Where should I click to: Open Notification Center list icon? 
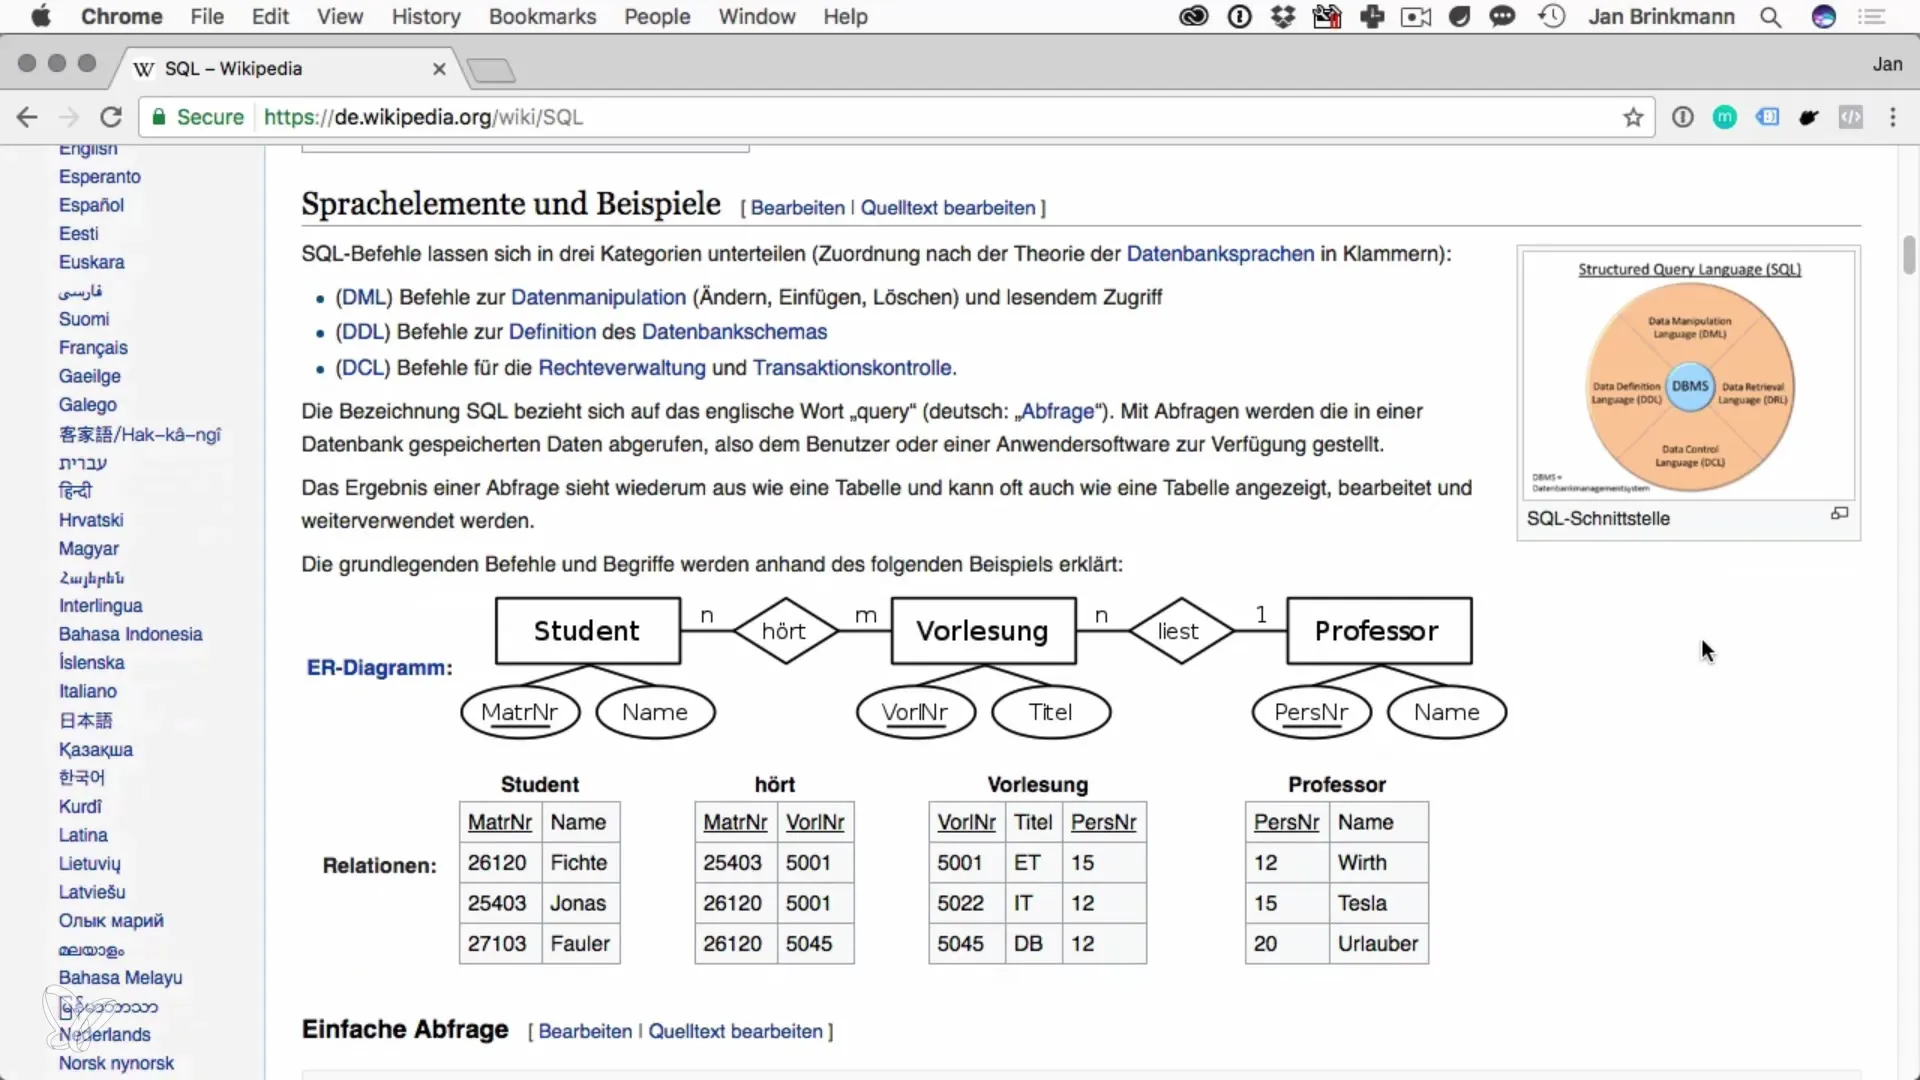tap(1872, 17)
